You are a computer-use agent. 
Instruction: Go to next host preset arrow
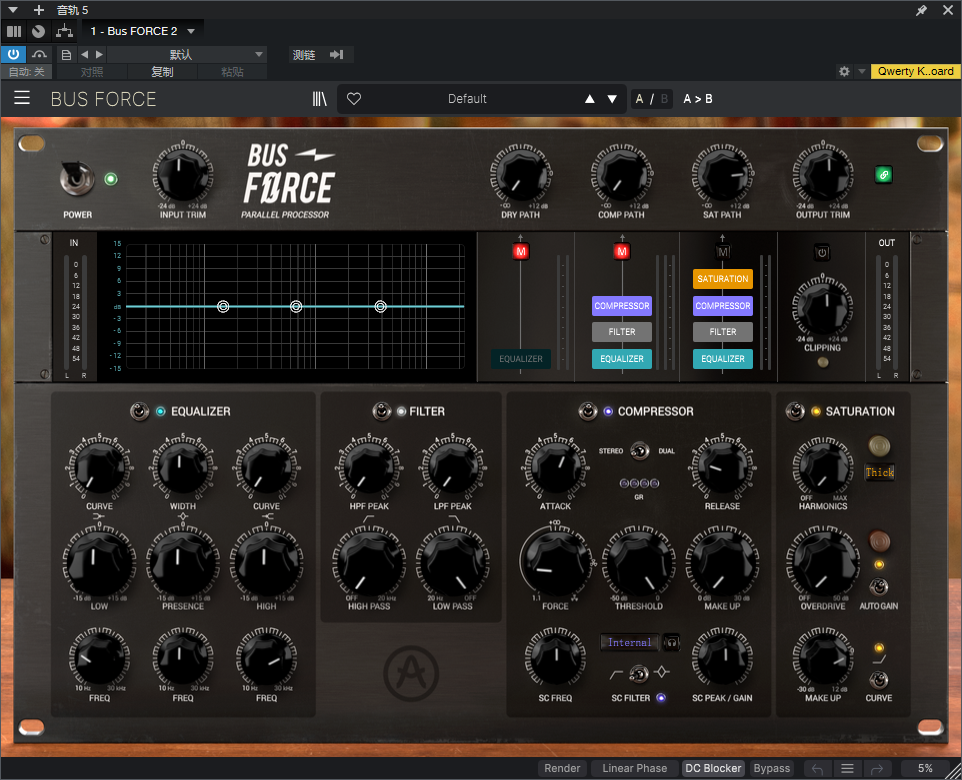99,55
